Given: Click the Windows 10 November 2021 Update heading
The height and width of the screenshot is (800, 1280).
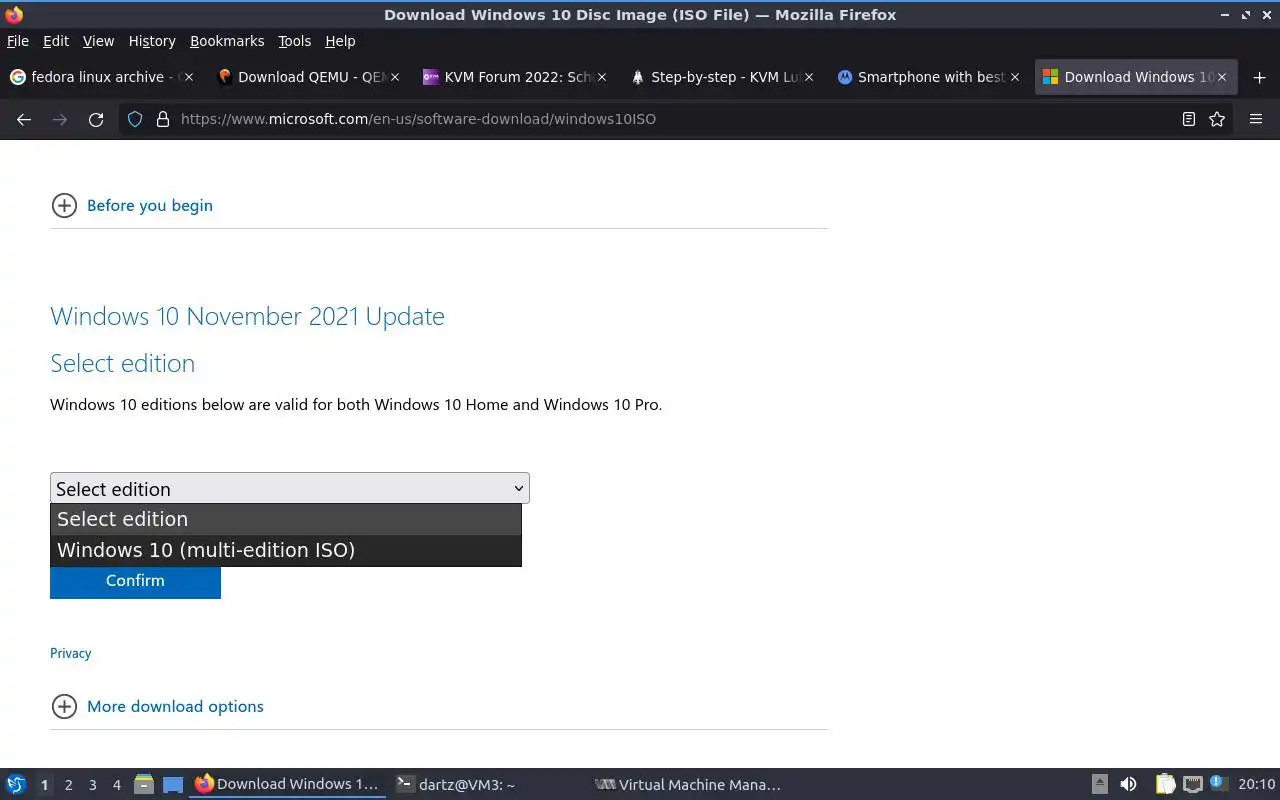Looking at the screenshot, I should [247, 316].
